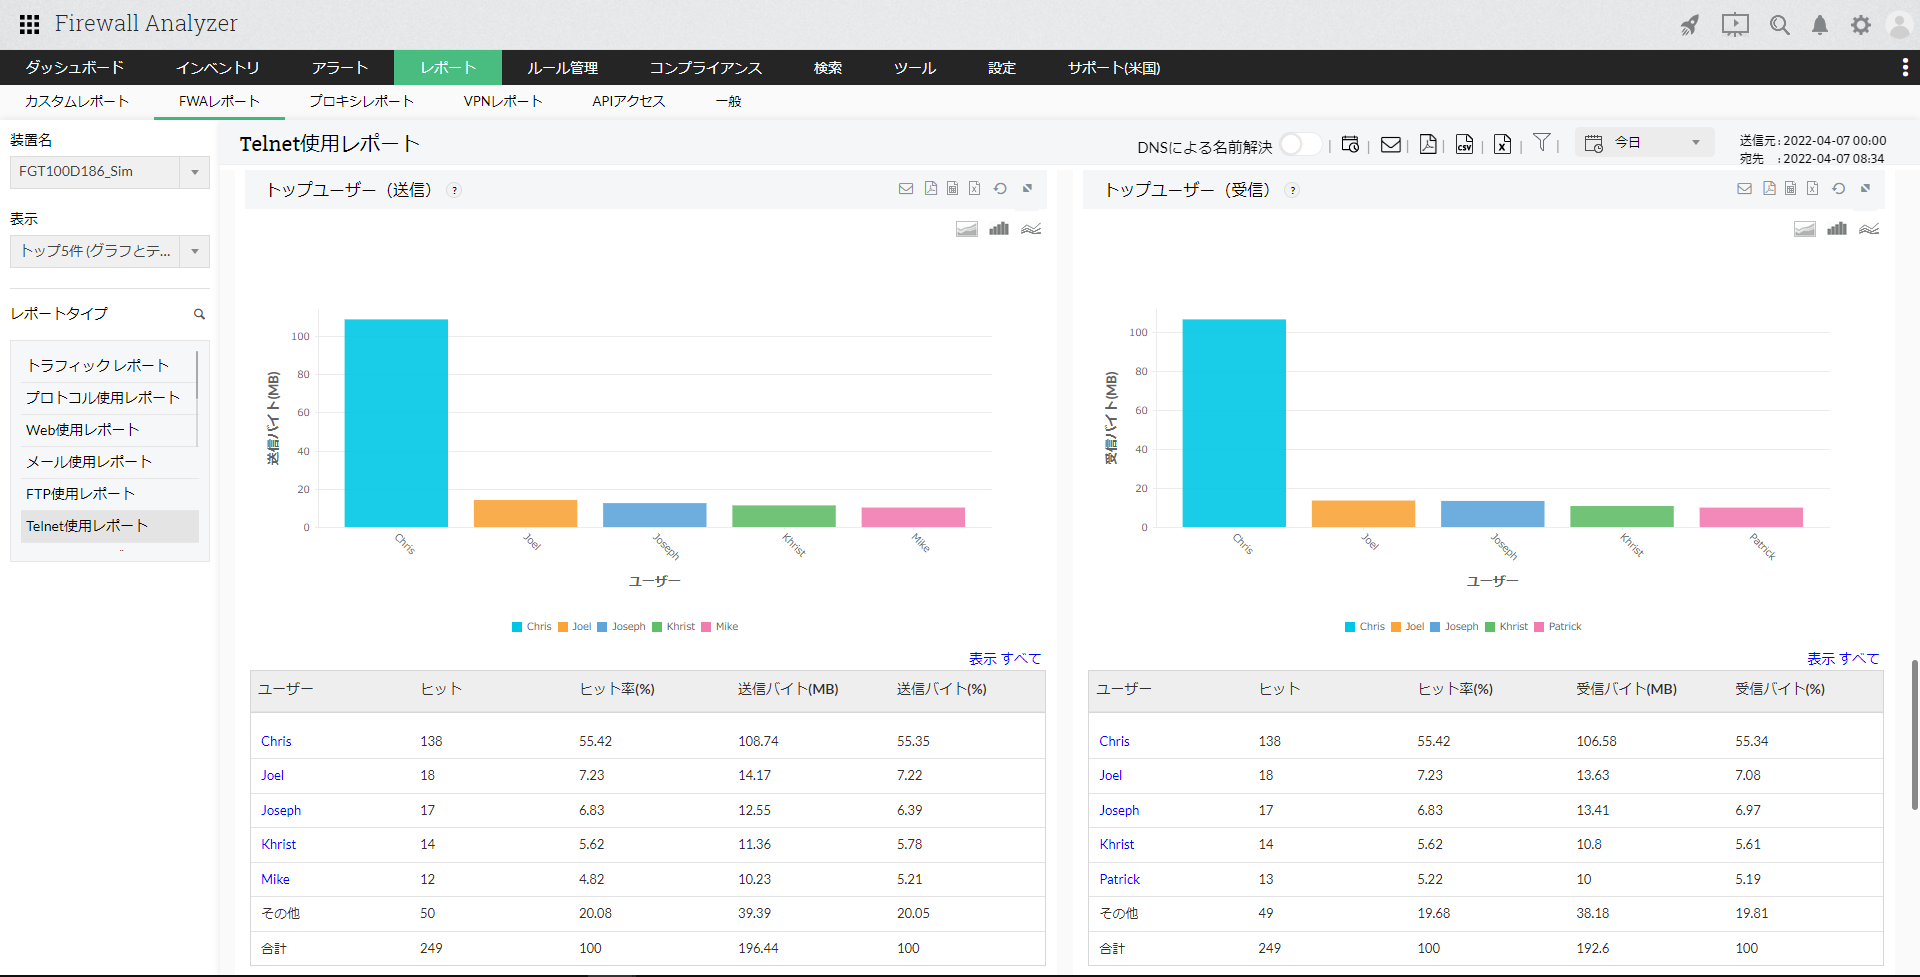This screenshot has width=1920, height=977.
Task: Click the schedule report calendar-clock icon
Action: pyautogui.click(x=1350, y=145)
